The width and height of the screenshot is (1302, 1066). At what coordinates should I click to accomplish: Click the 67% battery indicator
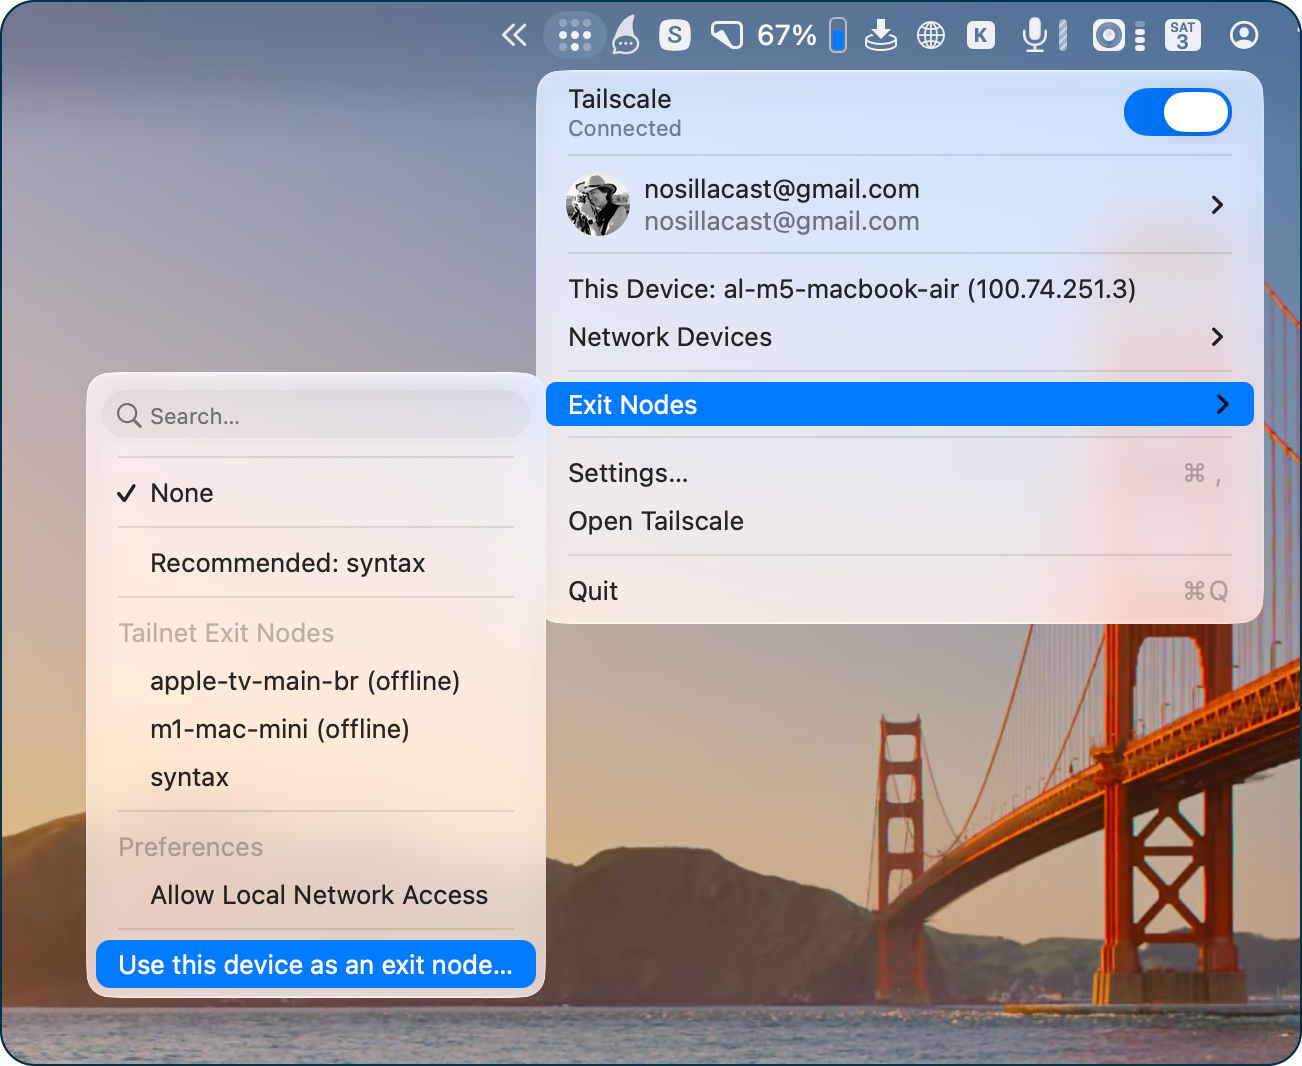click(x=801, y=36)
